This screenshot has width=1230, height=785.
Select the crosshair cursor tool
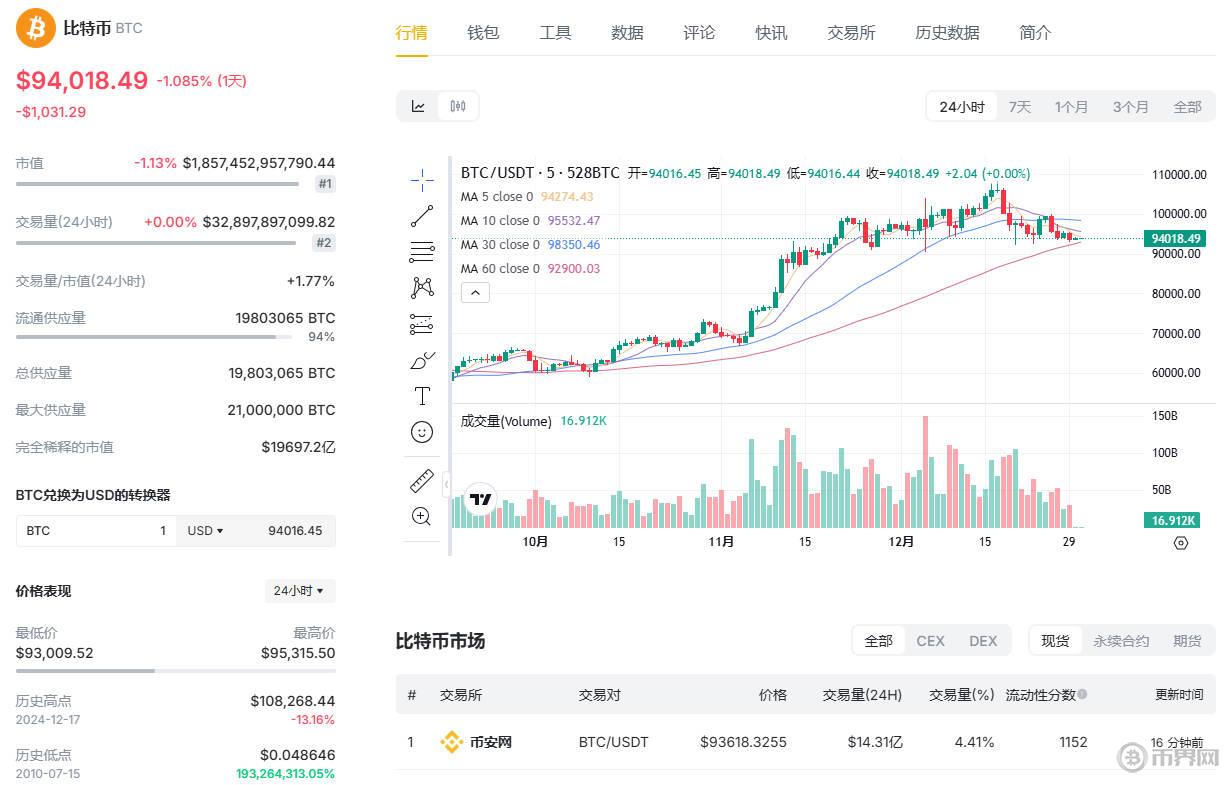coord(421,178)
